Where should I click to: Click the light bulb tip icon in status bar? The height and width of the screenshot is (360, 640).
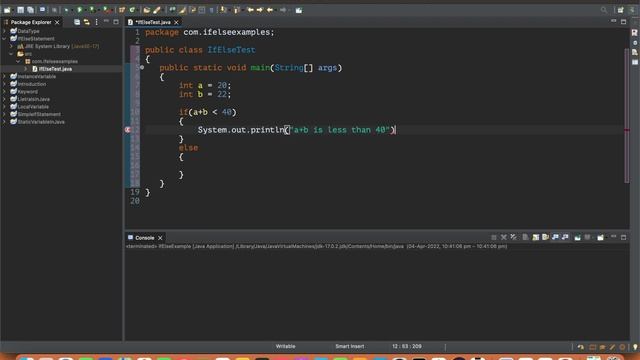(x=635, y=347)
